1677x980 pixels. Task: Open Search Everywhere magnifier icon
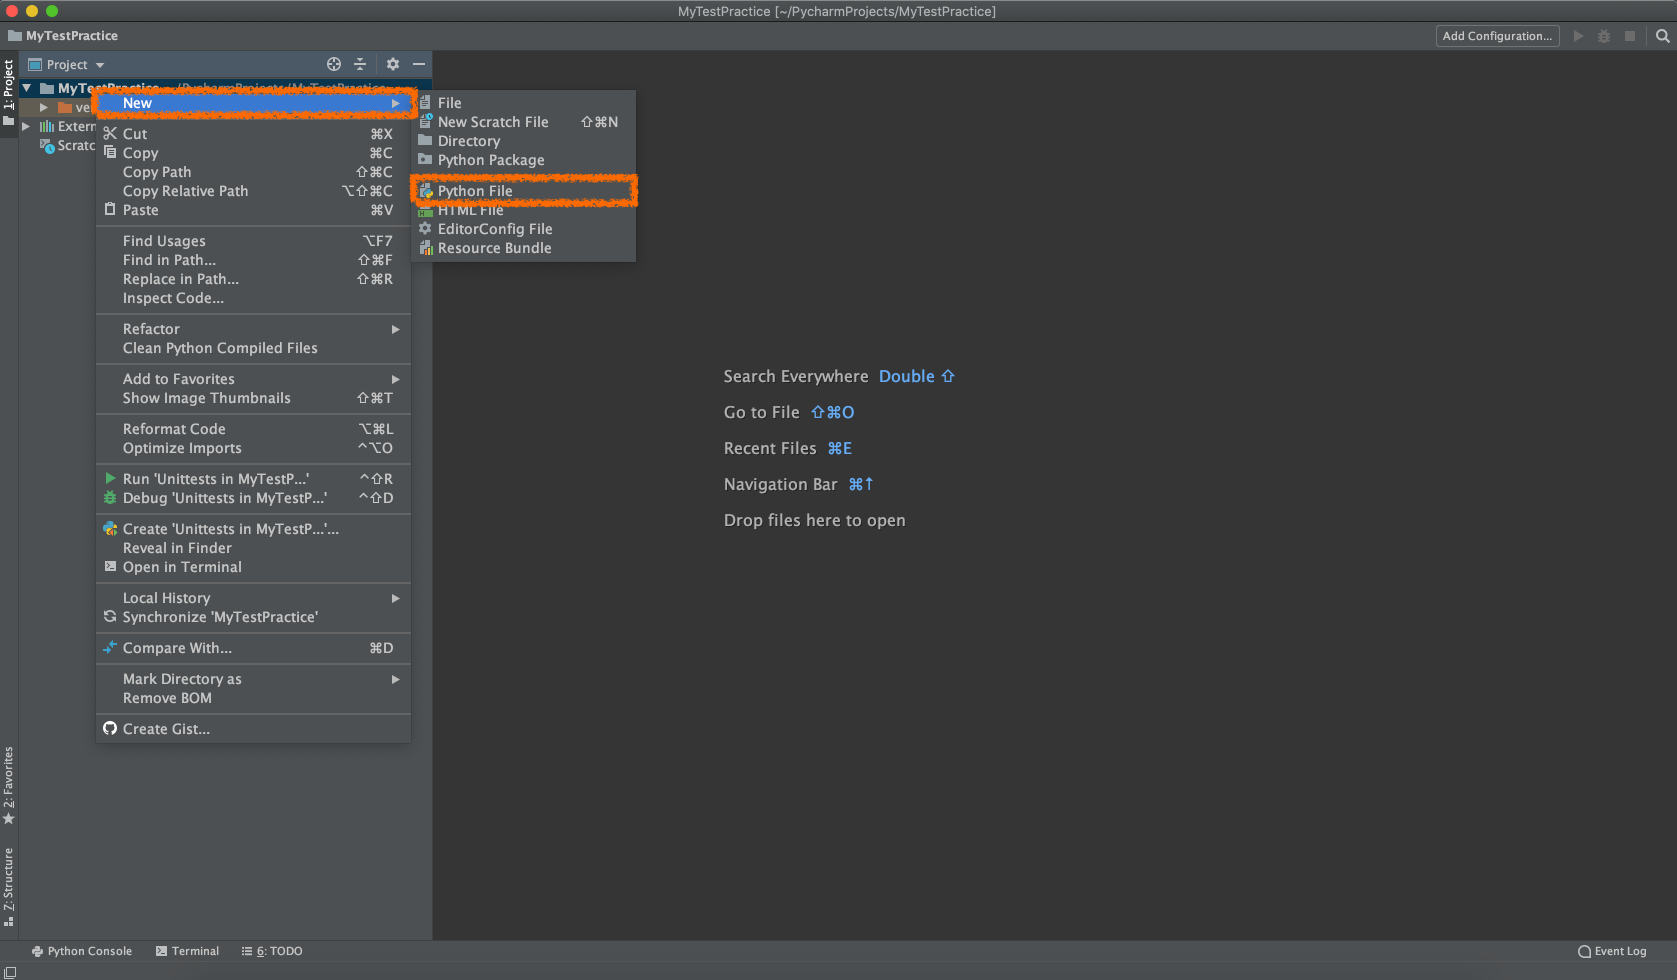(x=1663, y=36)
